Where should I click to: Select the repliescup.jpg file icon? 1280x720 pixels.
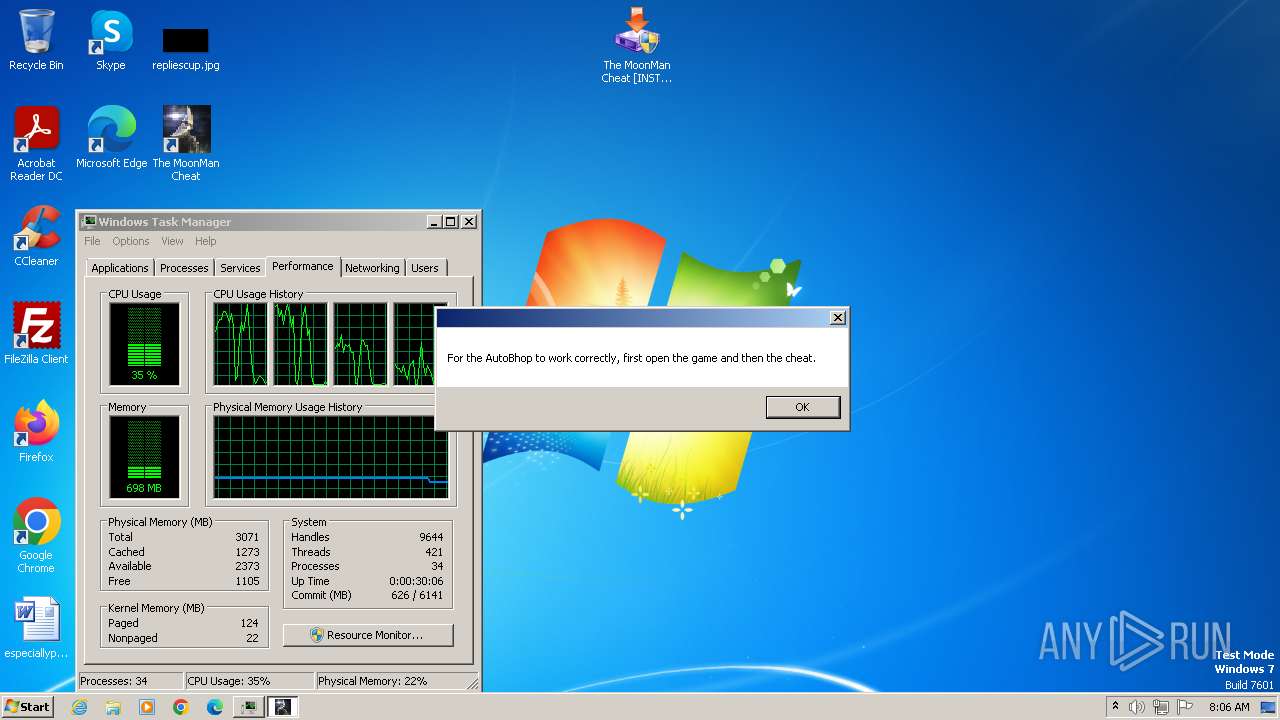(x=186, y=48)
